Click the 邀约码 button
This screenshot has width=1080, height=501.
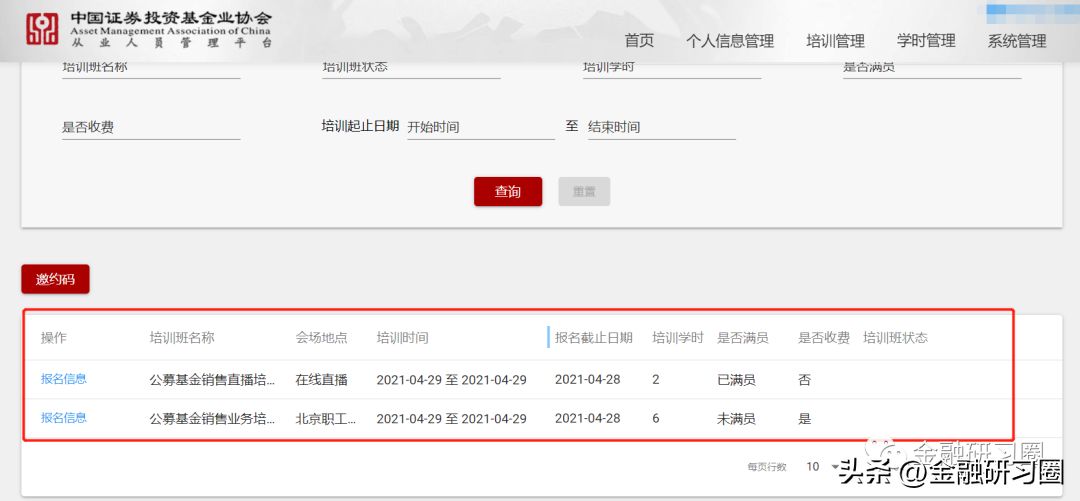tap(55, 279)
